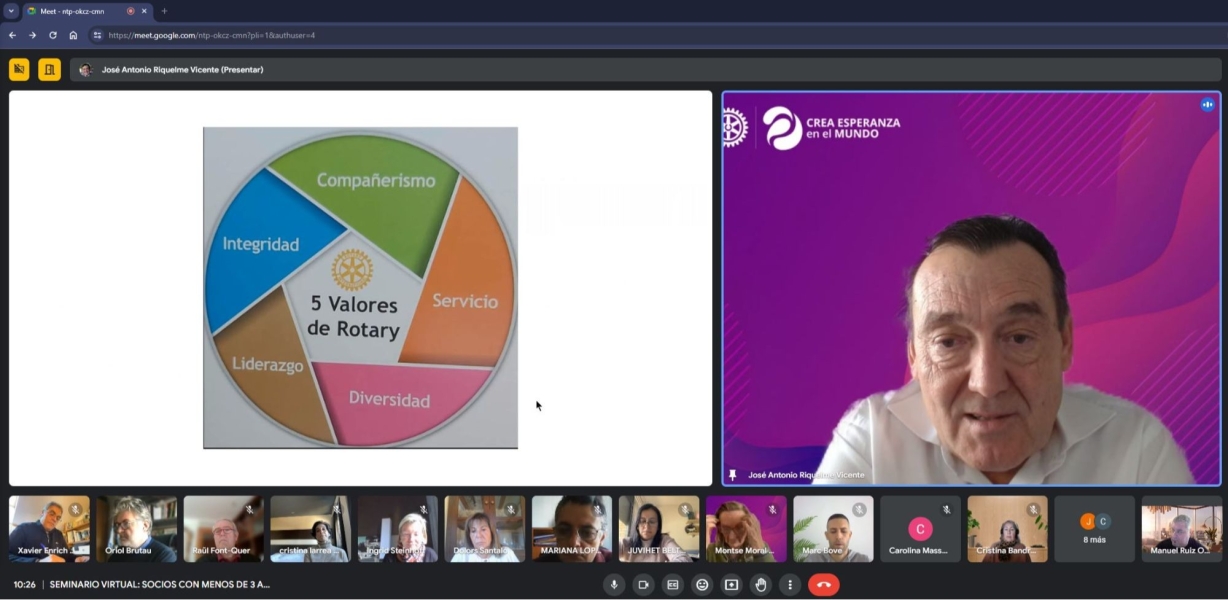Select Oriol Brutau's video tile
This screenshot has height=600, width=1228.
pyautogui.click(x=136, y=529)
